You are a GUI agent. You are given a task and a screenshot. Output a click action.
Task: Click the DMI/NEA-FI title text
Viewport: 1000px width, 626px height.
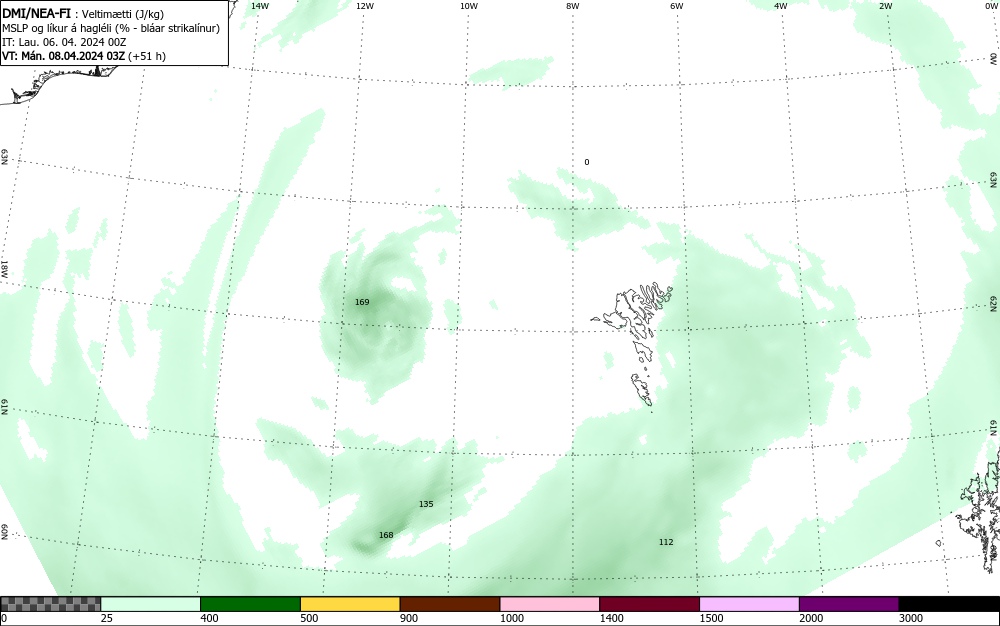[36, 13]
